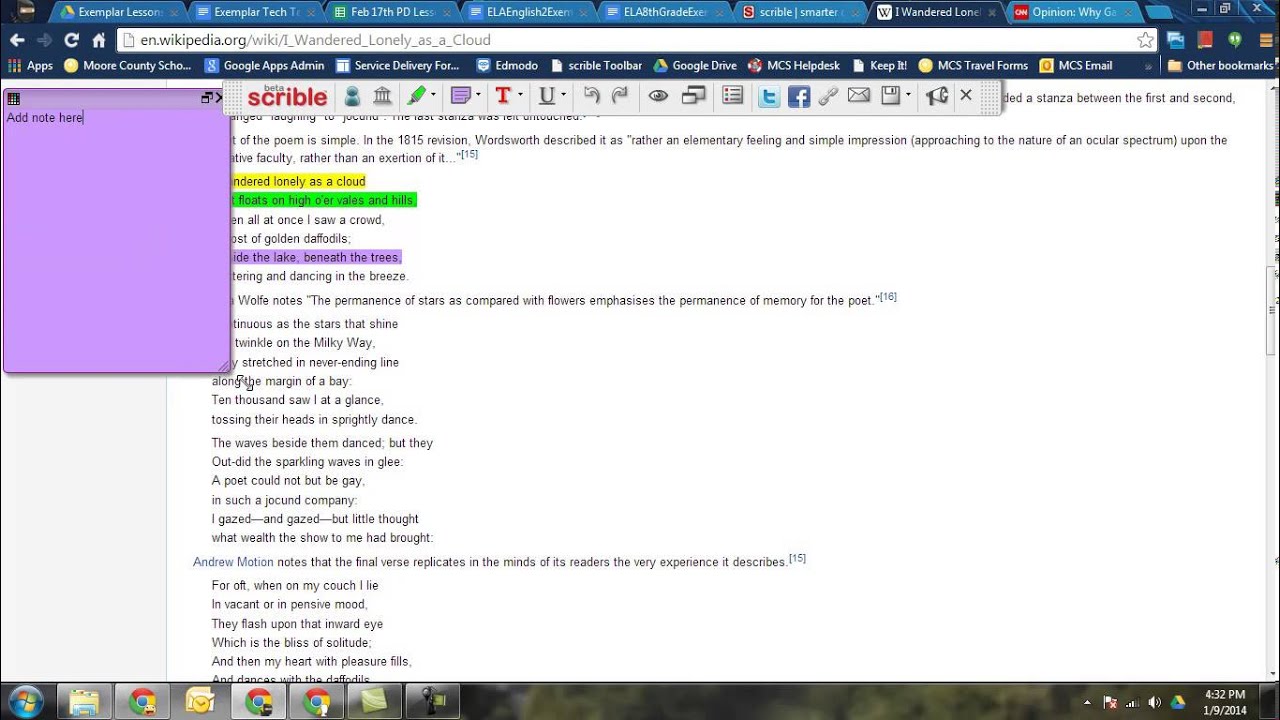Close the scrible toolbar
This screenshot has height=720, width=1280.
966,95
